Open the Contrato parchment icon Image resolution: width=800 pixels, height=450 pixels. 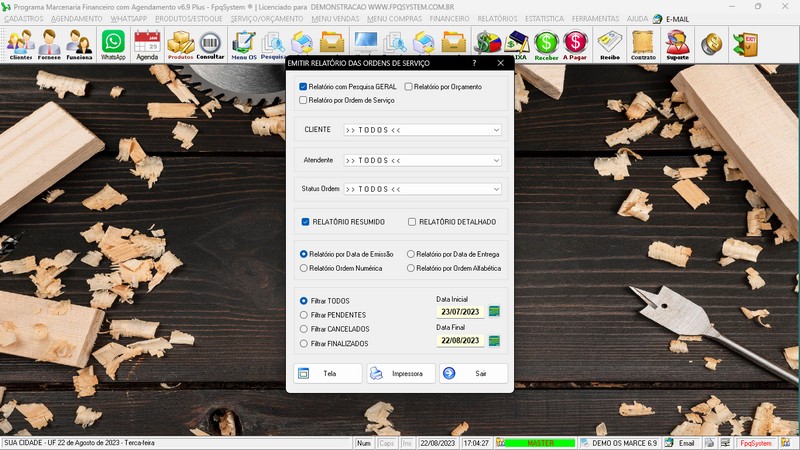[x=643, y=45]
